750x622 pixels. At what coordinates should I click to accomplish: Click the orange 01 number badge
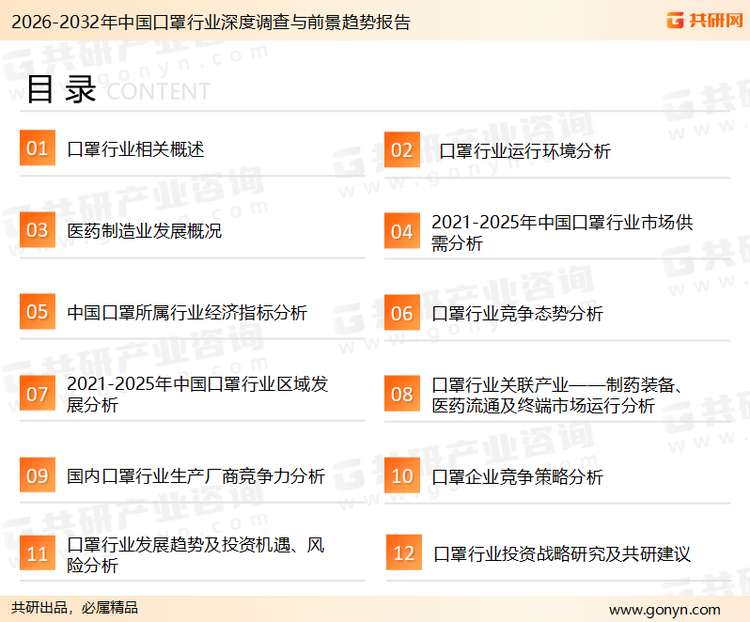tap(37, 148)
